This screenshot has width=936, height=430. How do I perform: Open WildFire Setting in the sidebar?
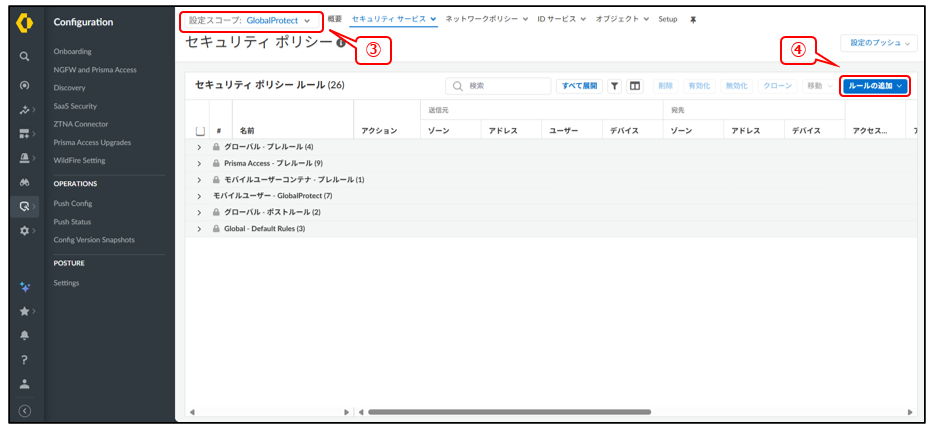coord(79,161)
